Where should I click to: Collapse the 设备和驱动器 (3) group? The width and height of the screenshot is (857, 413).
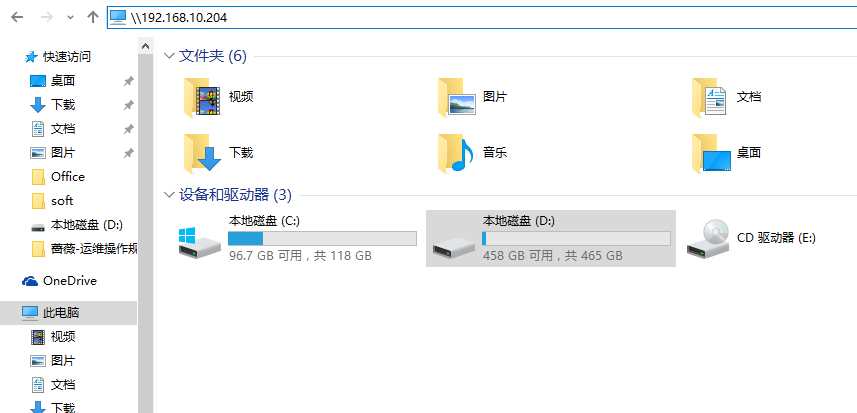pos(169,194)
